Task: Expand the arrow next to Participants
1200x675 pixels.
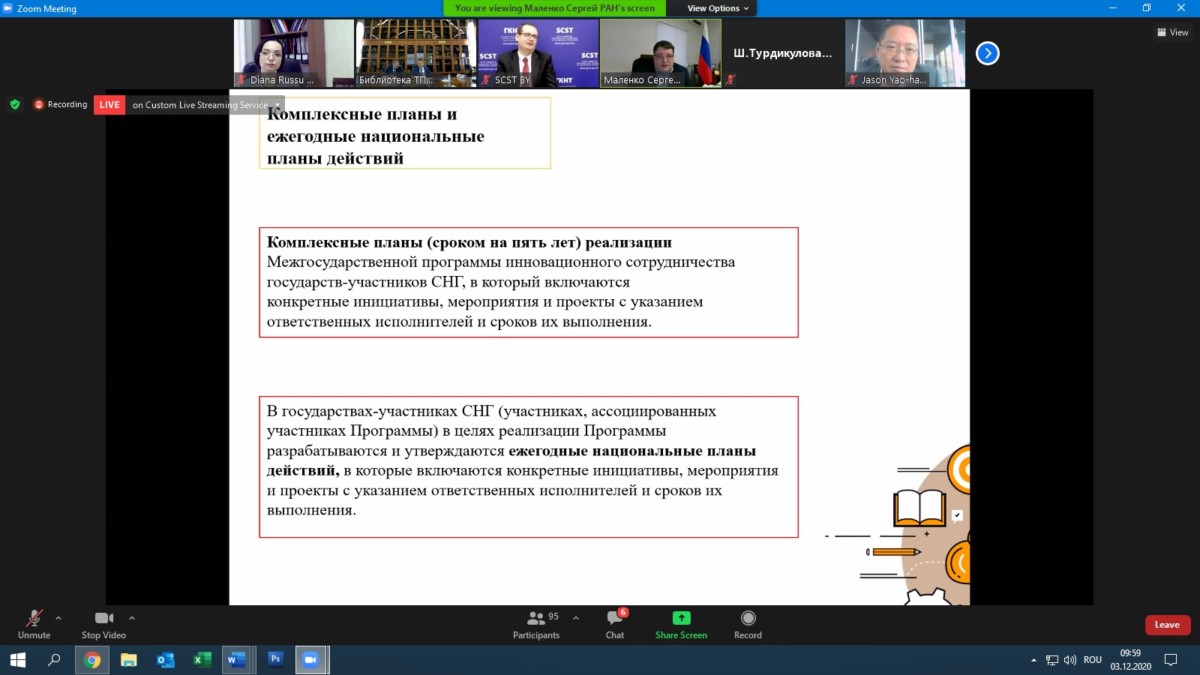Action: 575,618
